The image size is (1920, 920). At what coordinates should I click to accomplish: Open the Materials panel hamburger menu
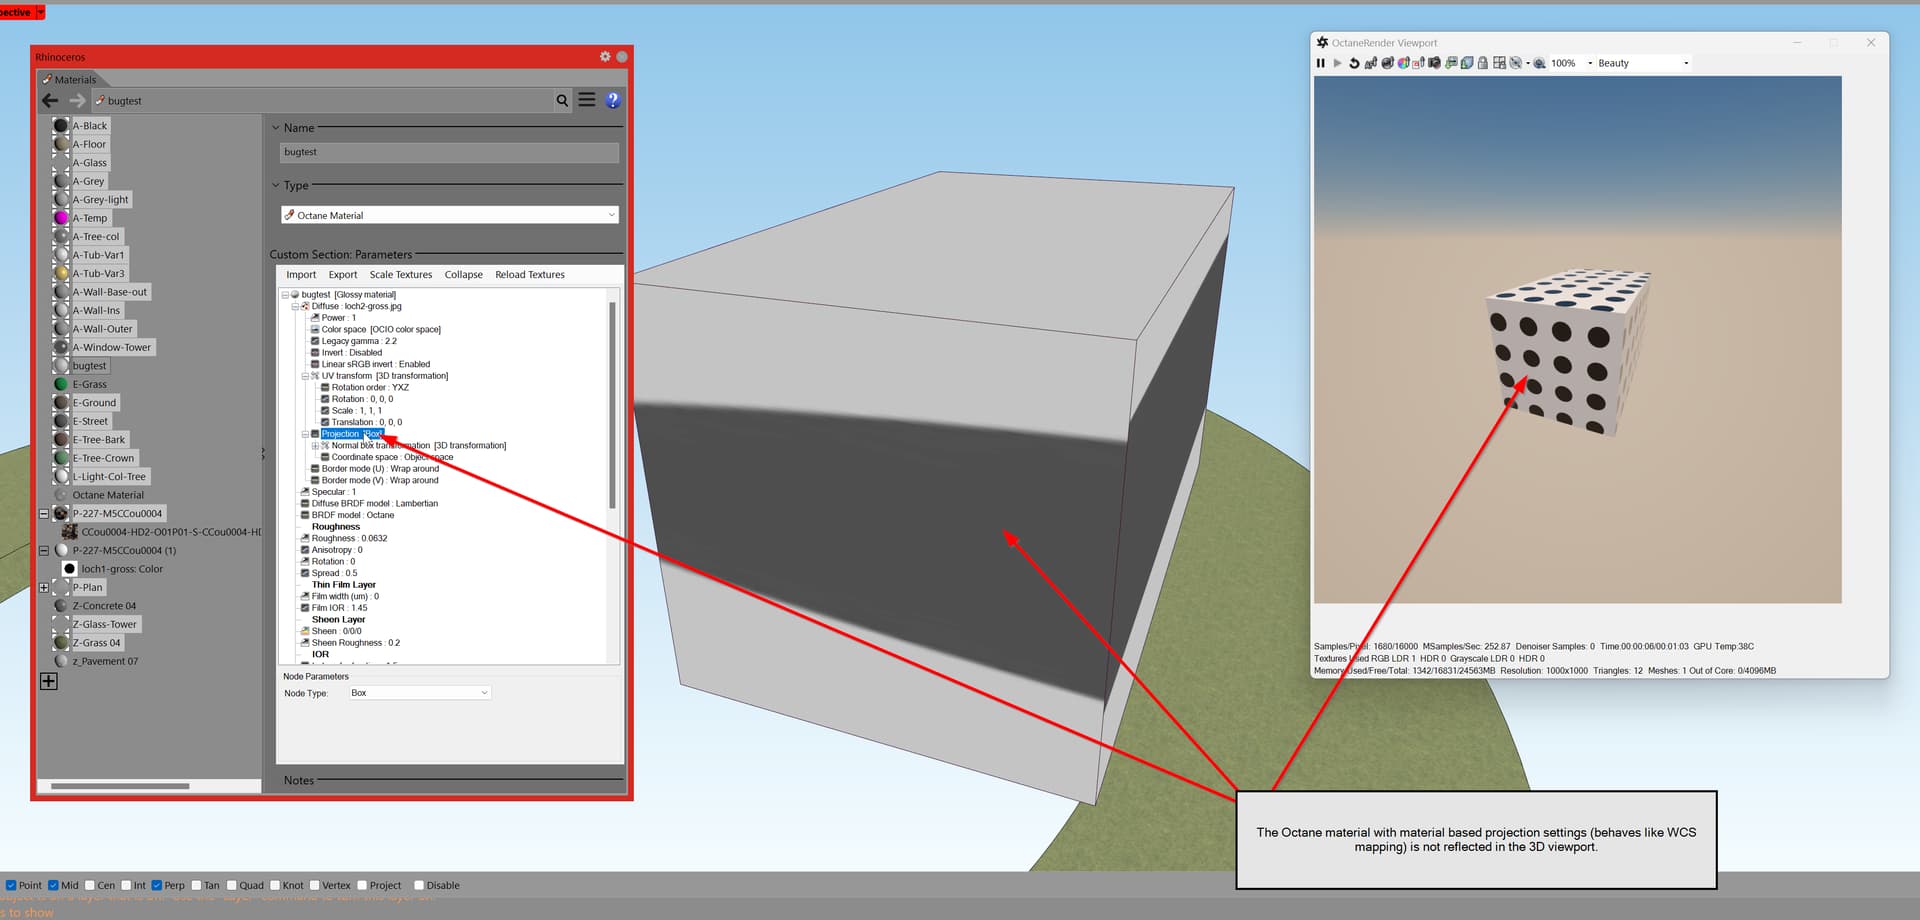point(587,100)
